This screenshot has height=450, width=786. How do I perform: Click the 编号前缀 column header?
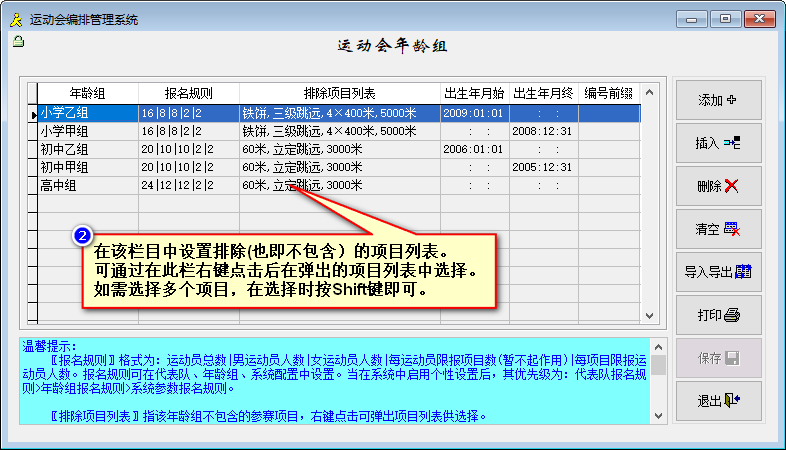(x=608, y=93)
